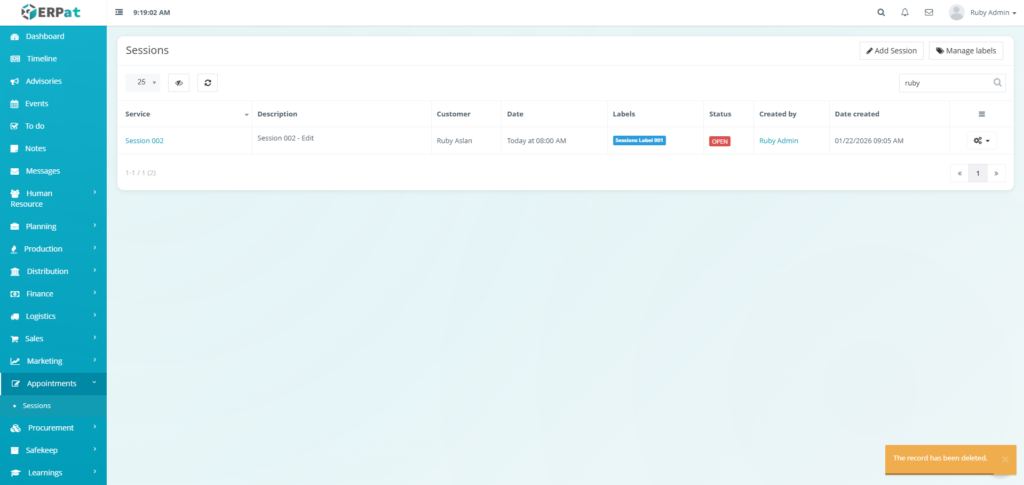This screenshot has width=1024, height=485.
Task: Click the table columns menu icon
Action: click(x=981, y=114)
